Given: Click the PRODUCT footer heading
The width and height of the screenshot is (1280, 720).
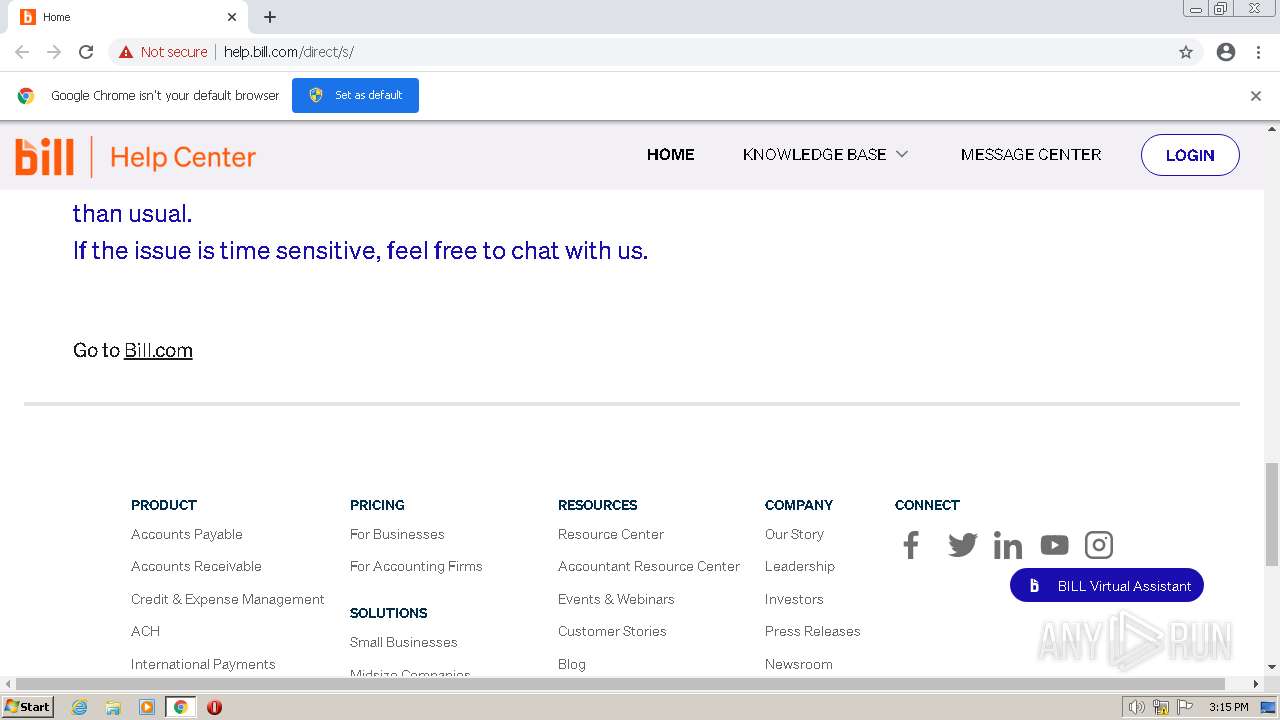Looking at the screenshot, I should (x=164, y=505).
